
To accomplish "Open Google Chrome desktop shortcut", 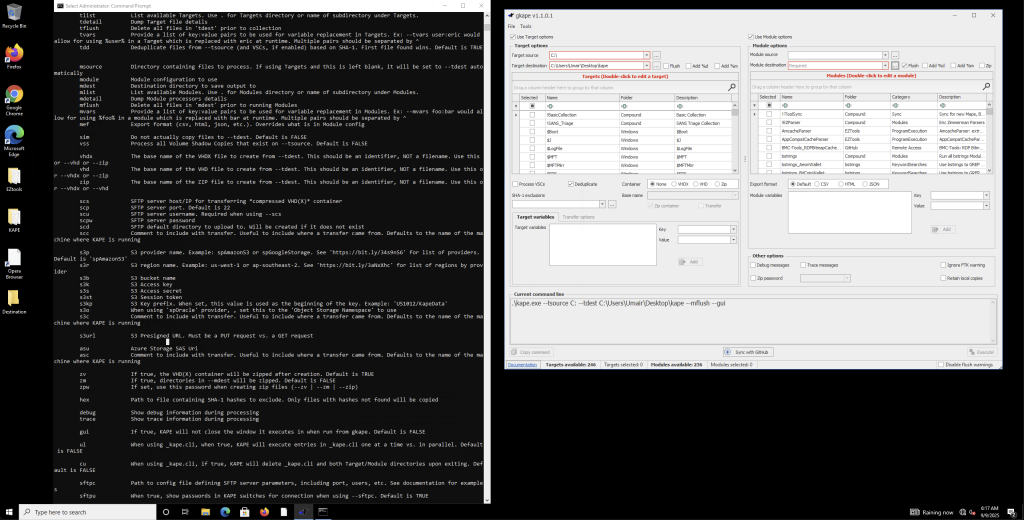I will click(x=14, y=101).
